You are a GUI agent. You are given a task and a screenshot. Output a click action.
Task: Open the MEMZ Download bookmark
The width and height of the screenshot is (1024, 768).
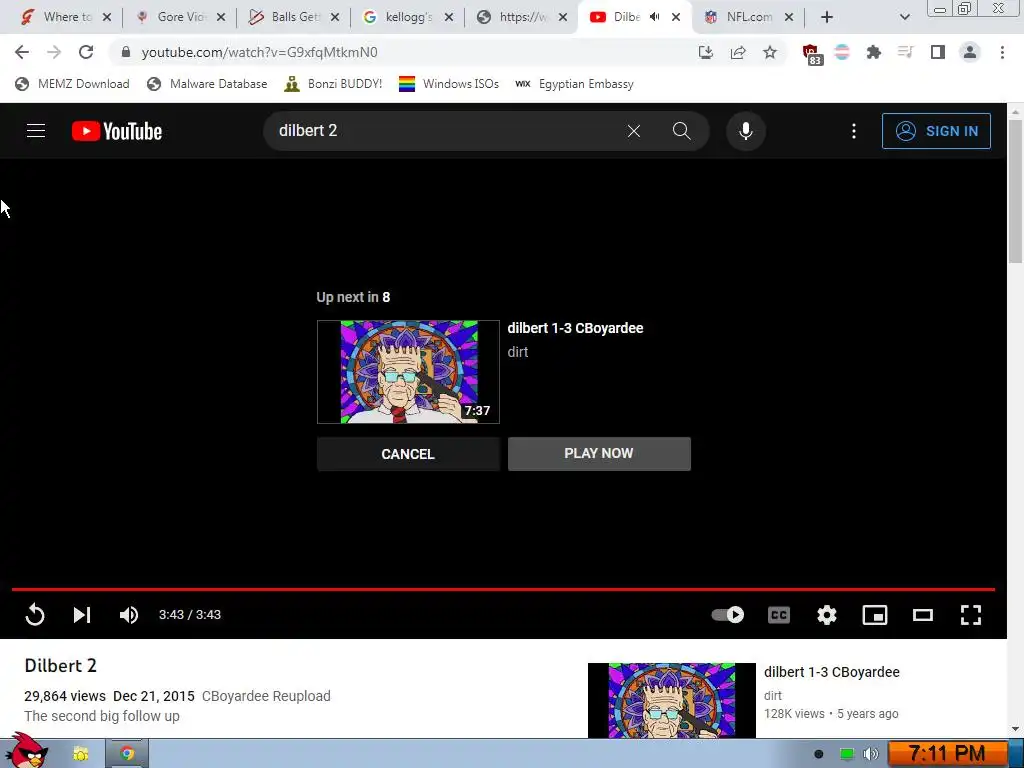[x=72, y=84]
